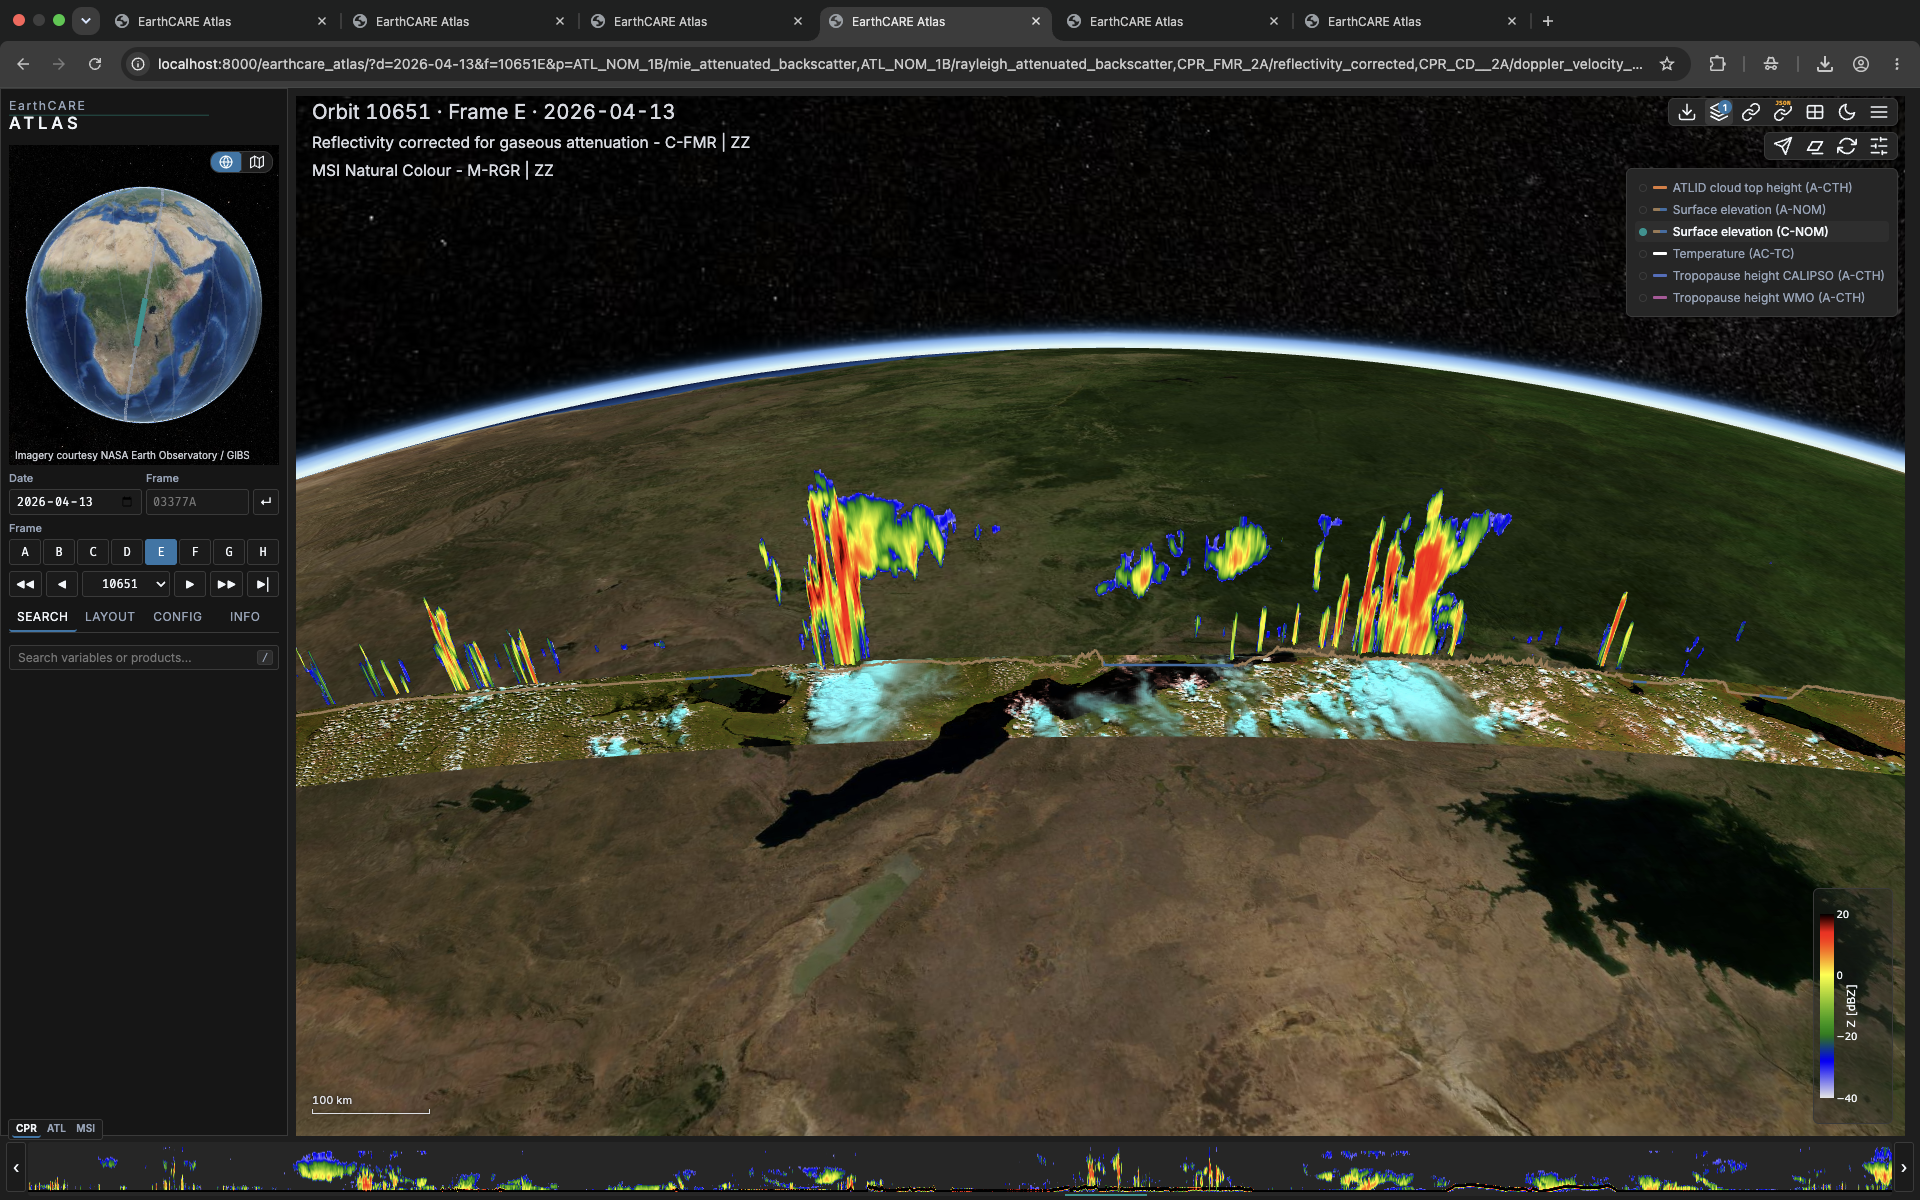Image resolution: width=1920 pixels, height=1200 pixels.
Task: Select frame C
Action: 93,552
